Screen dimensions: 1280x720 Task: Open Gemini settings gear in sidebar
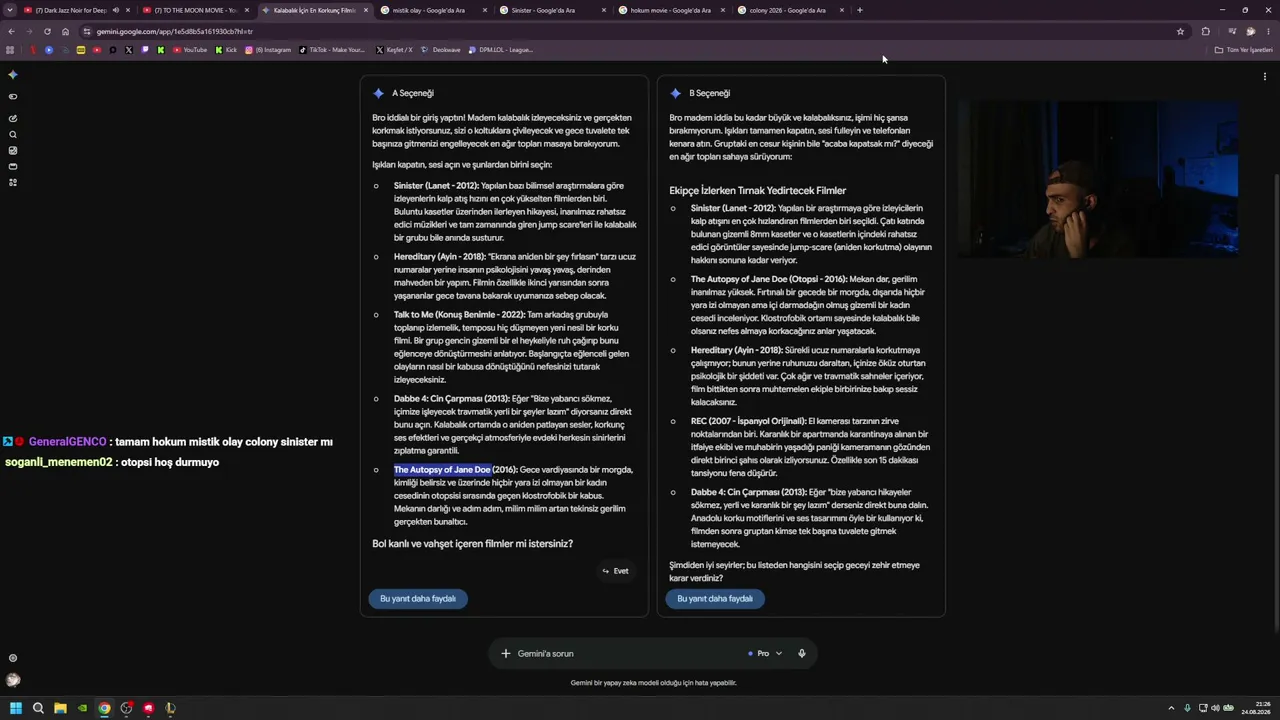tap(13, 658)
